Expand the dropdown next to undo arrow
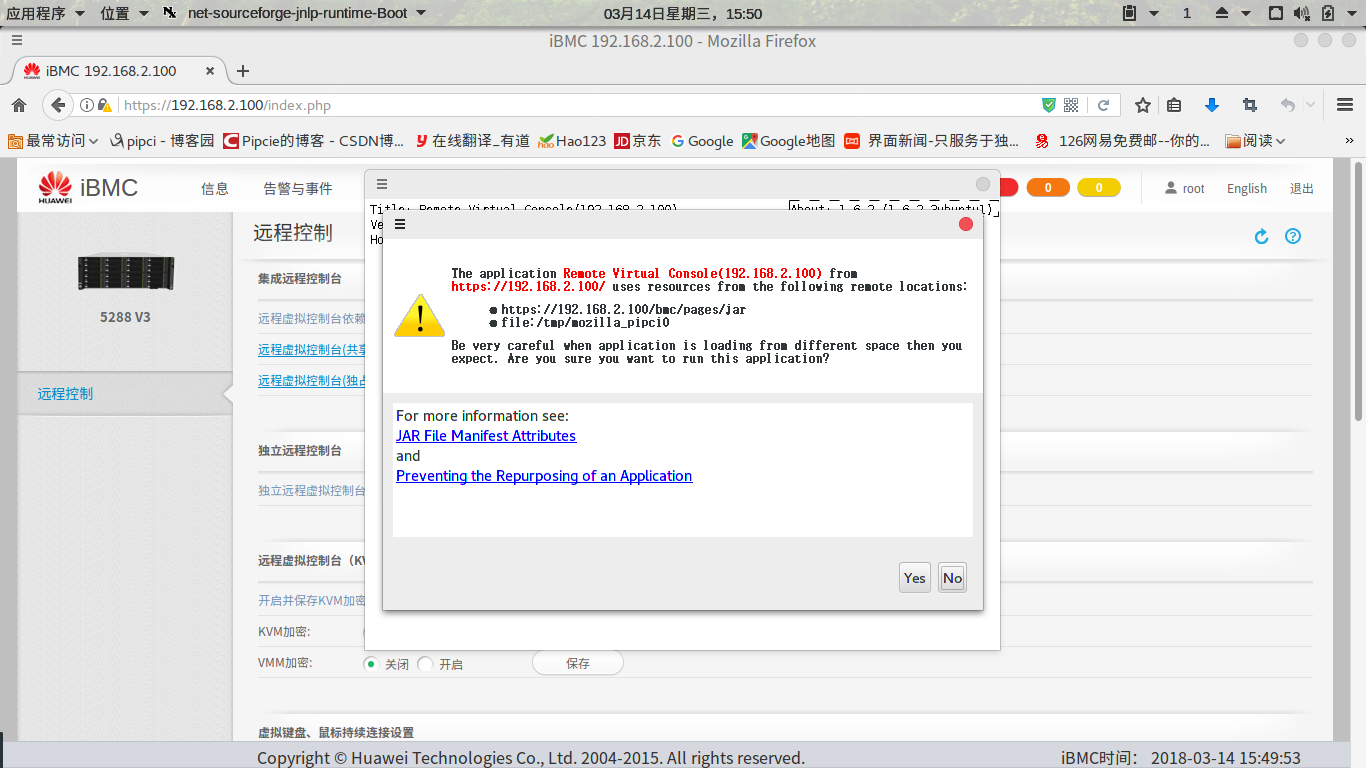The image size is (1366, 768). click(1310, 105)
